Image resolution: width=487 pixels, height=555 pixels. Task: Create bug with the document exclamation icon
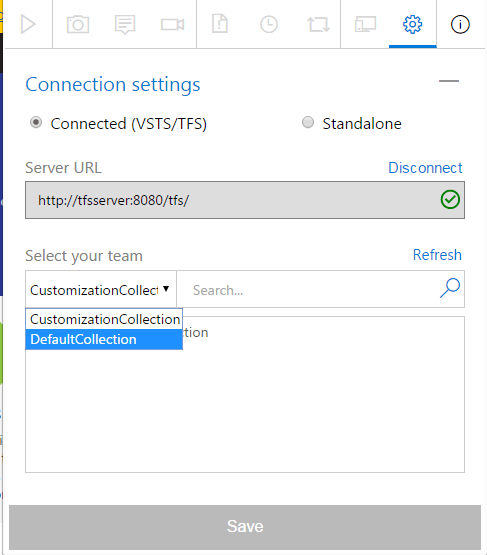(220, 24)
